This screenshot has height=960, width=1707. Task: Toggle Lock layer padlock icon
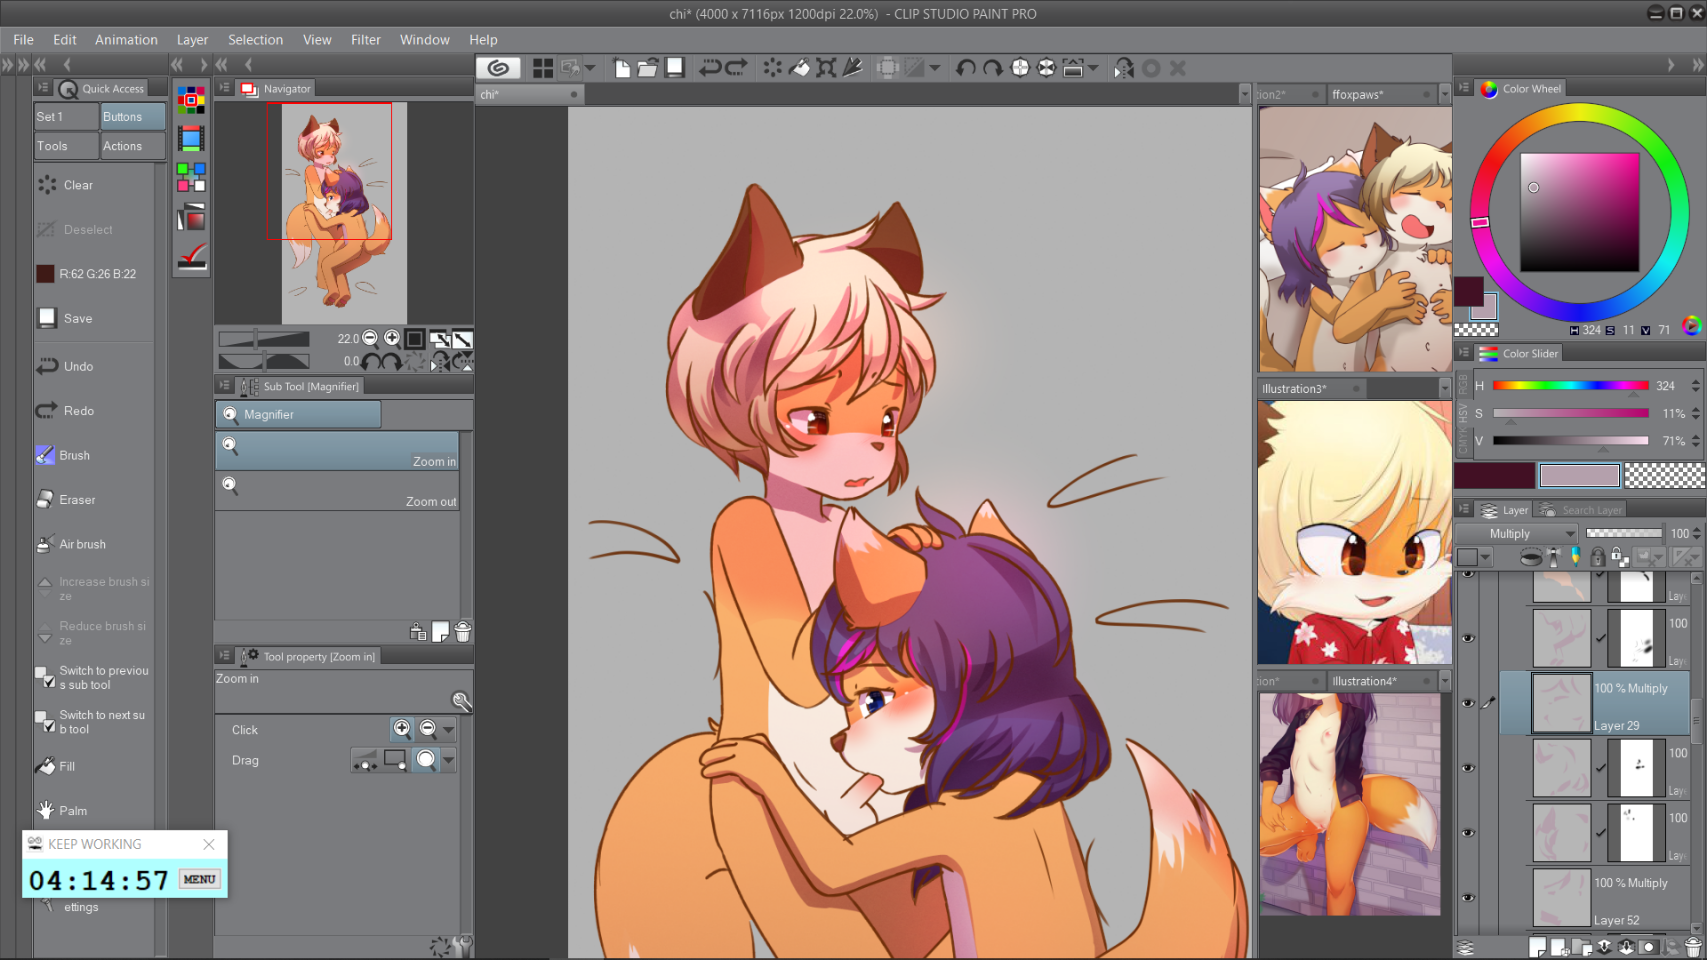click(1597, 557)
